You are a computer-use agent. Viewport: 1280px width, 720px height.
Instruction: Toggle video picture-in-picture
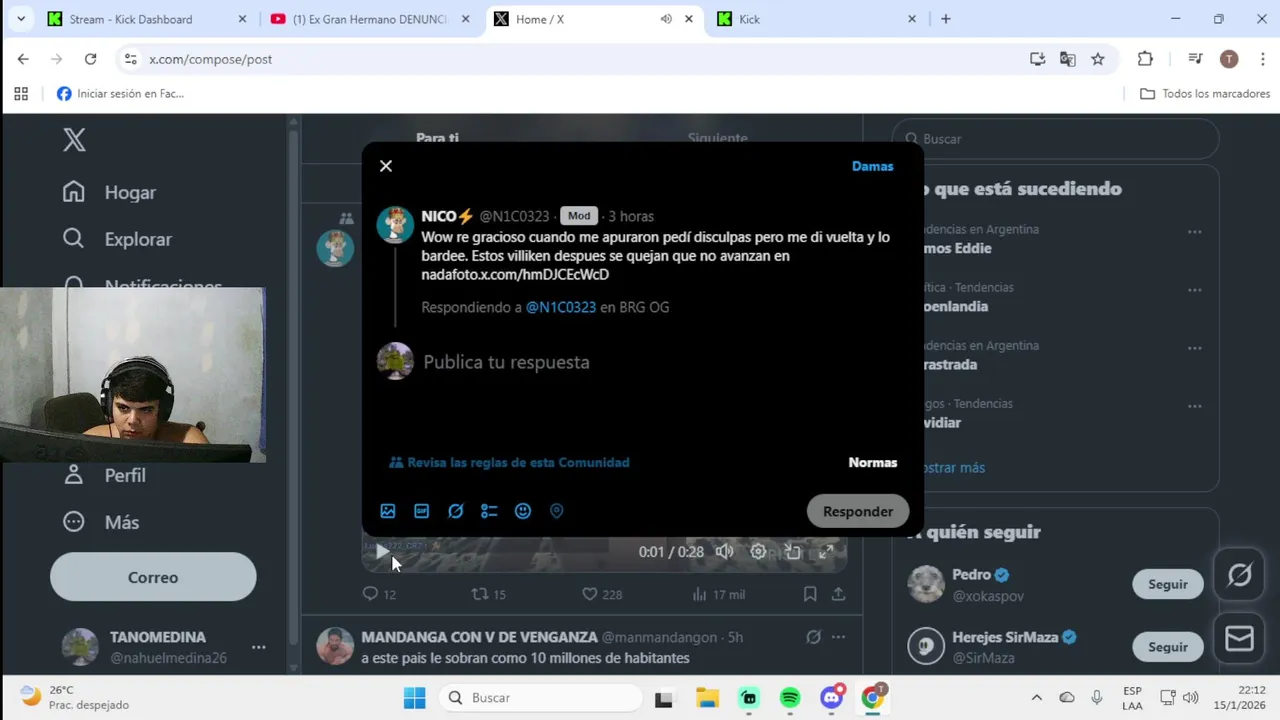coord(792,551)
